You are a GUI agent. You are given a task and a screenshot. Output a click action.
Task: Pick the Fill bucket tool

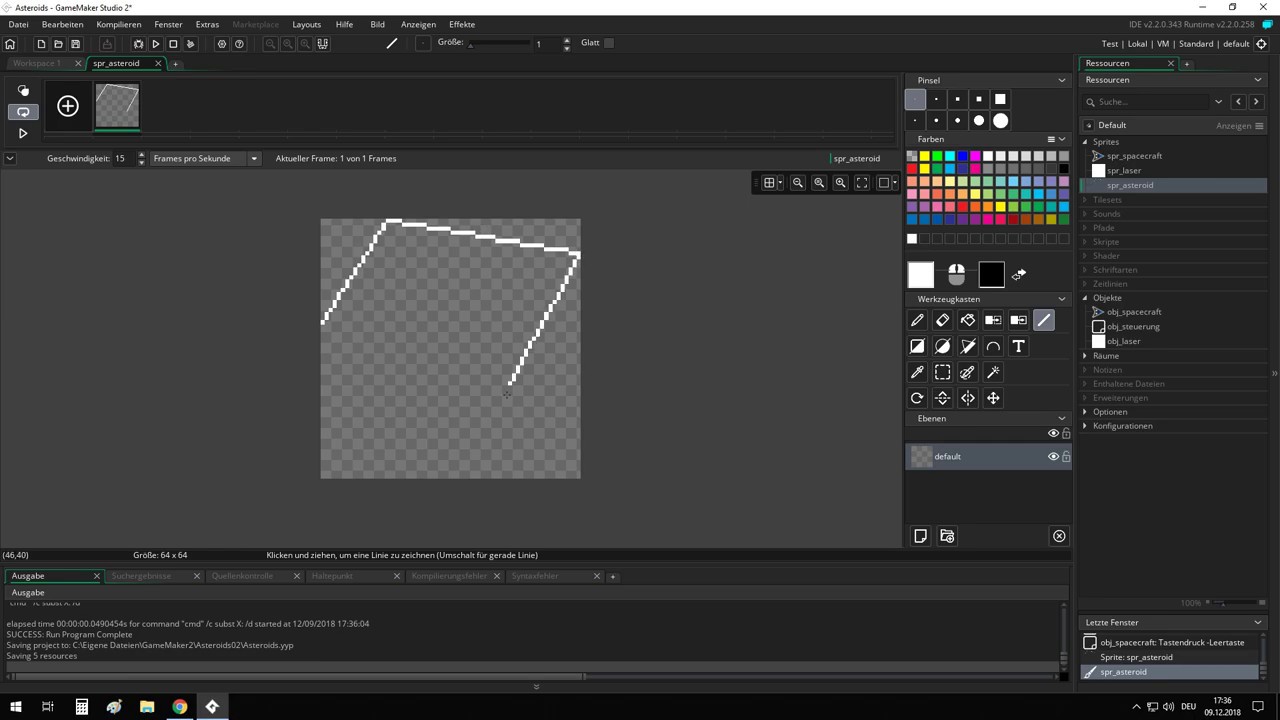click(x=967, y=320)
